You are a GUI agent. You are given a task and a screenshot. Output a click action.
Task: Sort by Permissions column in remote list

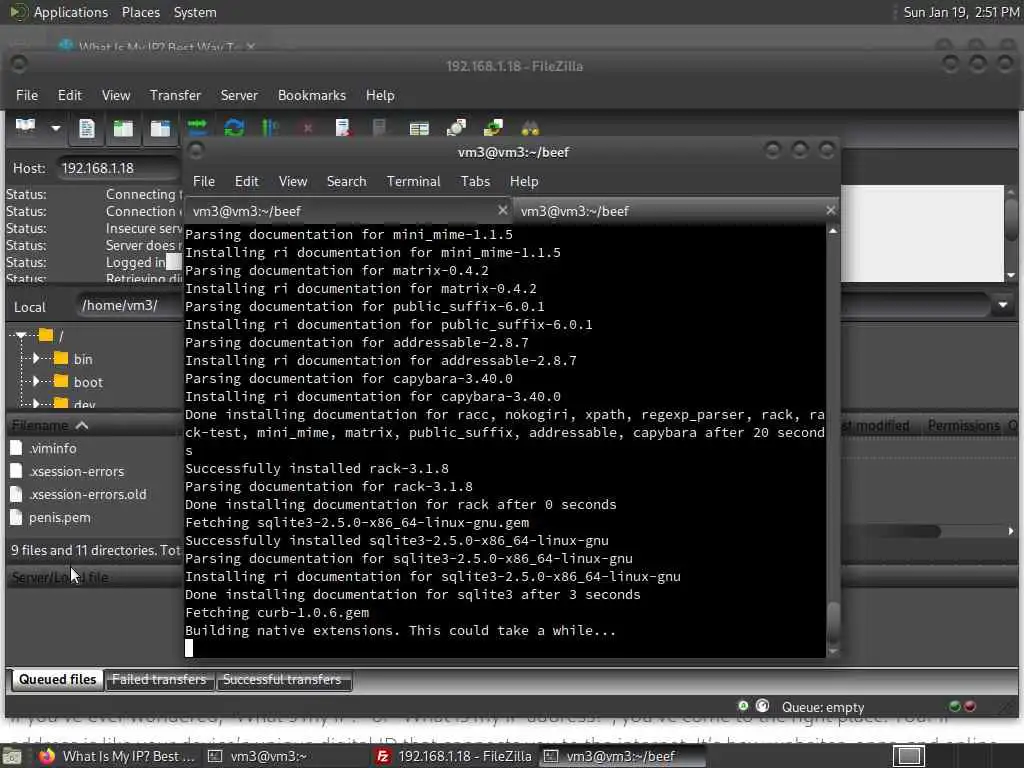point(963,426)
